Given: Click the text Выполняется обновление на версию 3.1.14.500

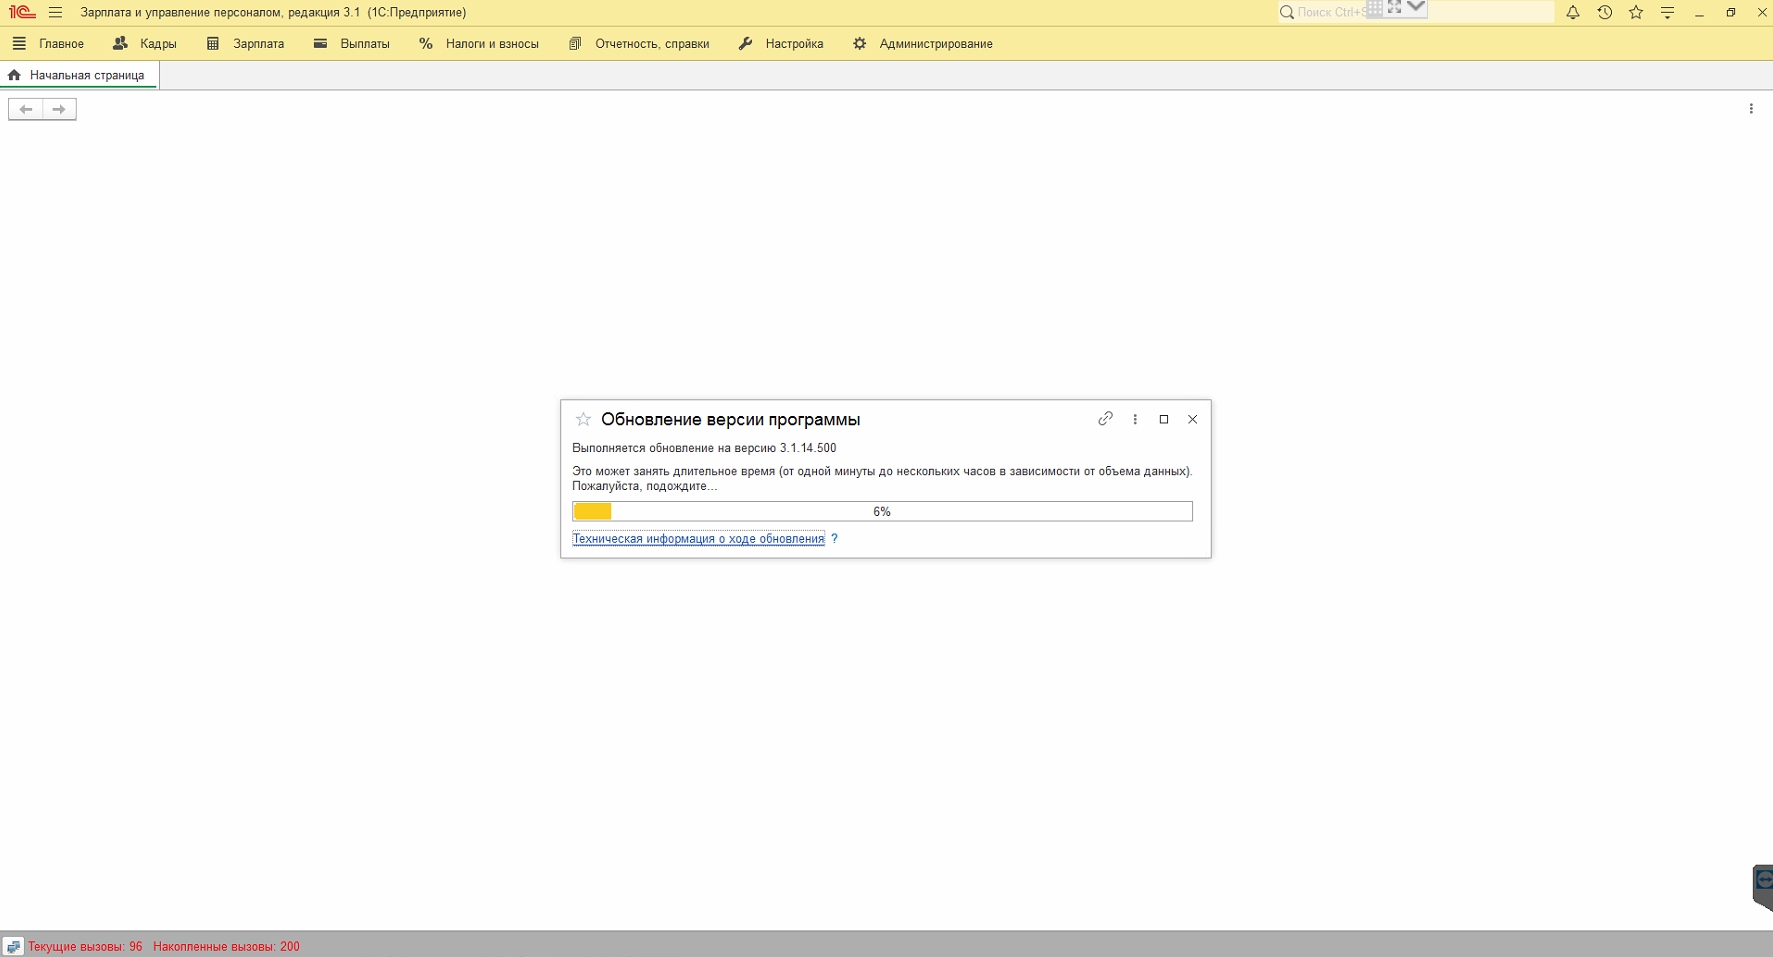Looking at the screenshot, I should 704,448.
